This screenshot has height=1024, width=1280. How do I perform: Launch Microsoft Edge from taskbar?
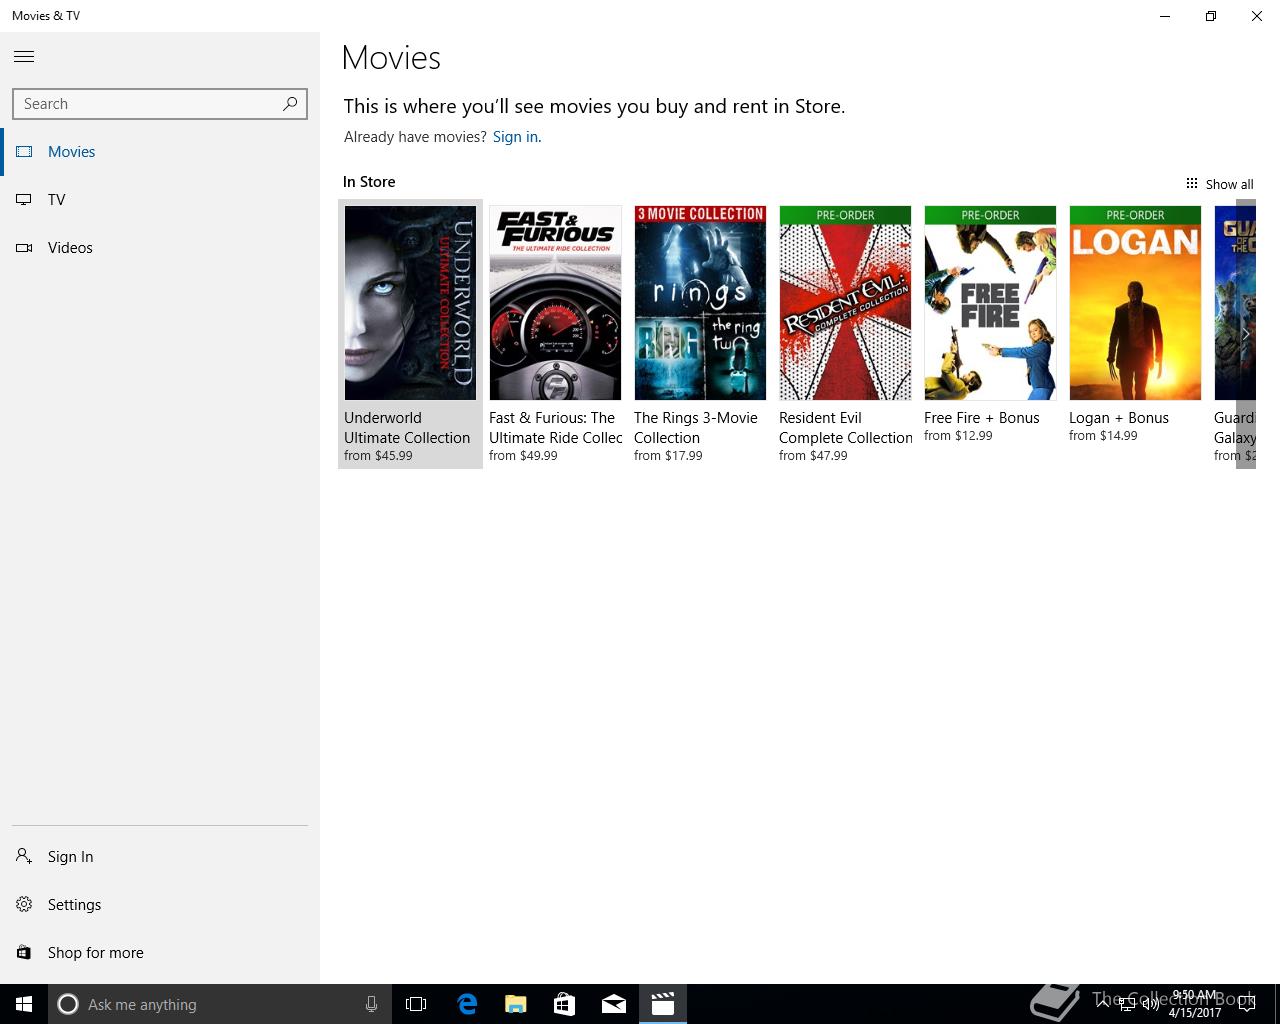[x=467, y=1004]
